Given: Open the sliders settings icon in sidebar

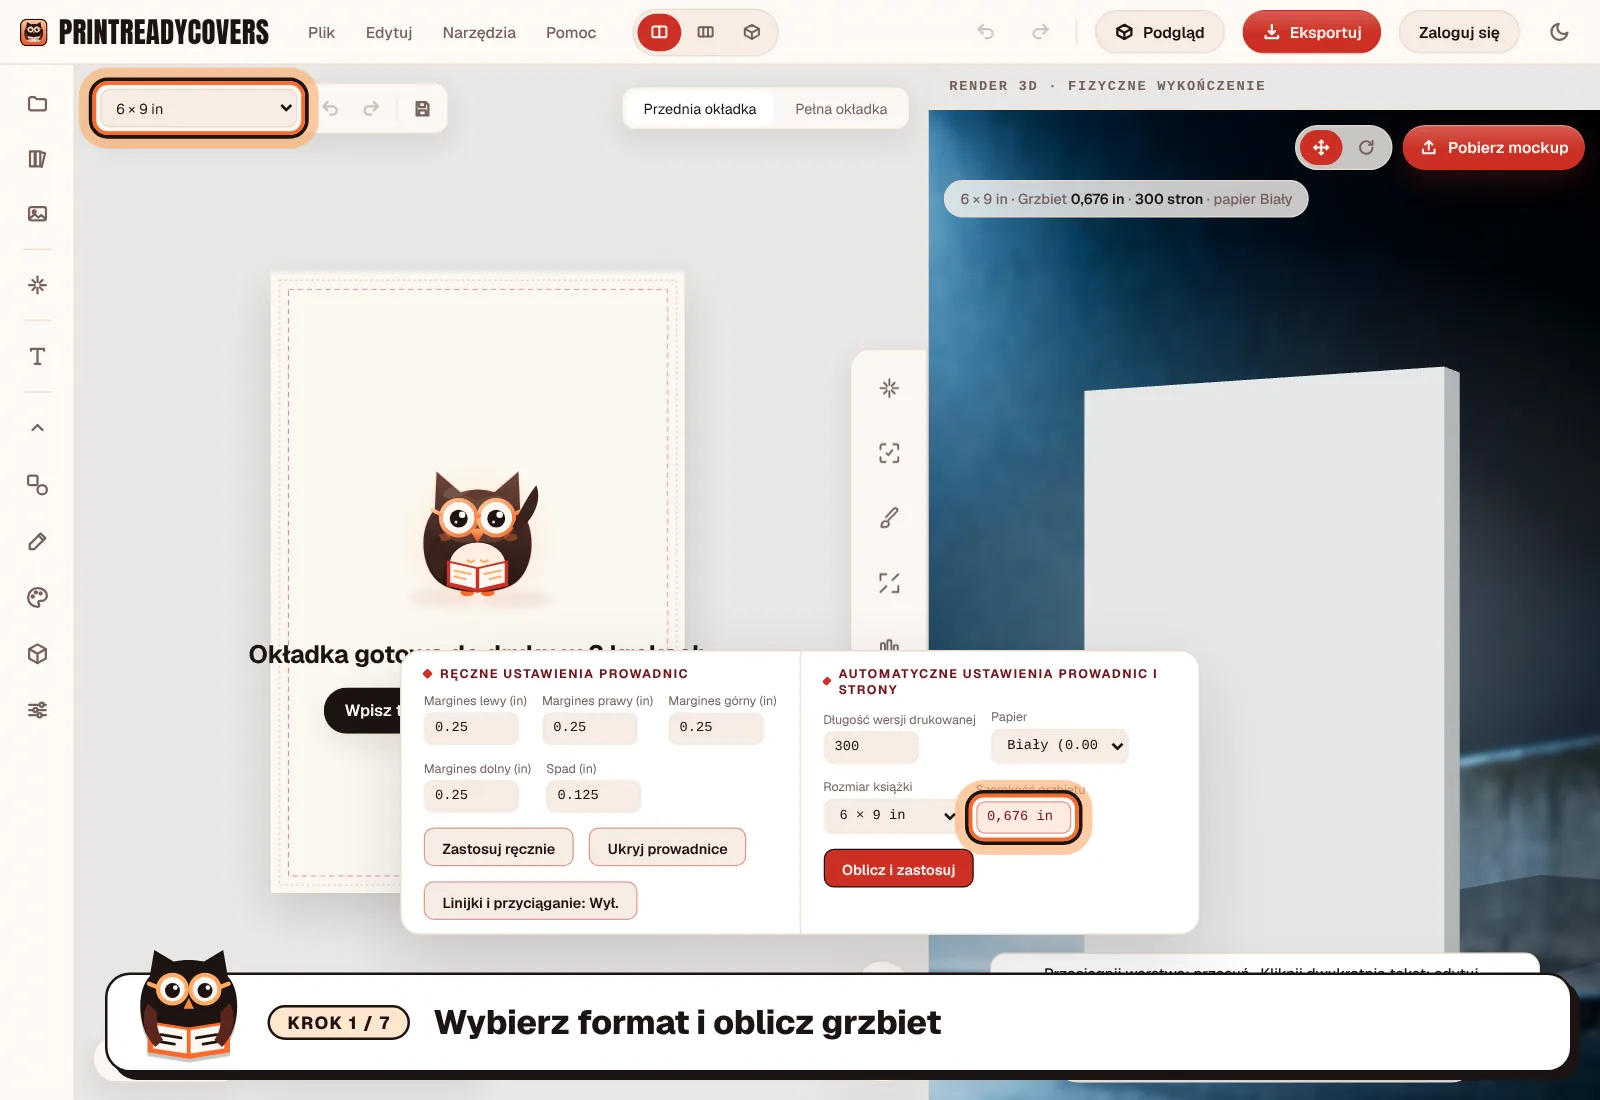Looking at the screenshot, I should click(37, 710).
